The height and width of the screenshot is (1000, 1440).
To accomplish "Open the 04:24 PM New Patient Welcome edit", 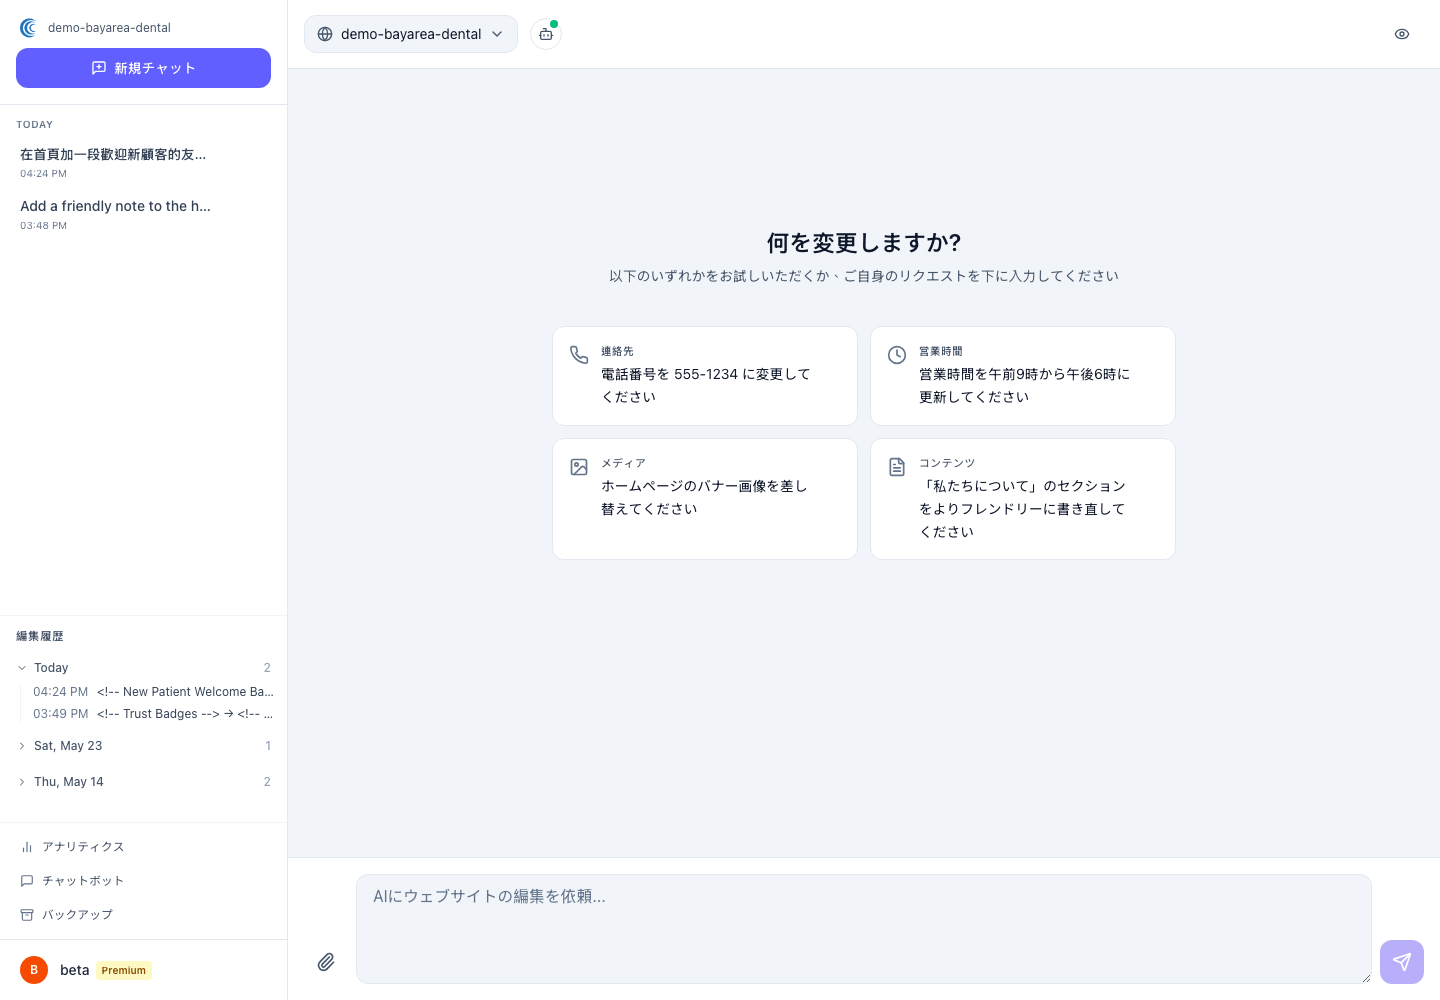I will pyautogui.click(x=153, y=692).
